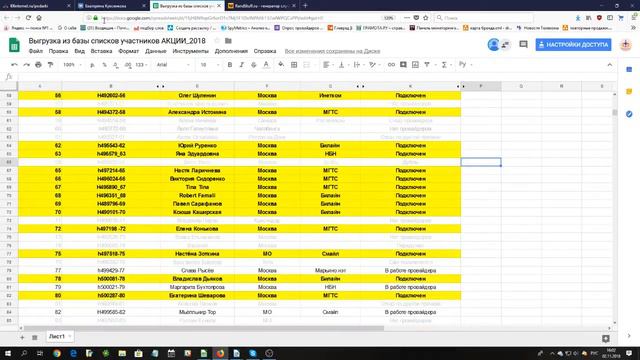
Task: Collapse the toolbar with the up chevron
Action: tap(609, 65)
